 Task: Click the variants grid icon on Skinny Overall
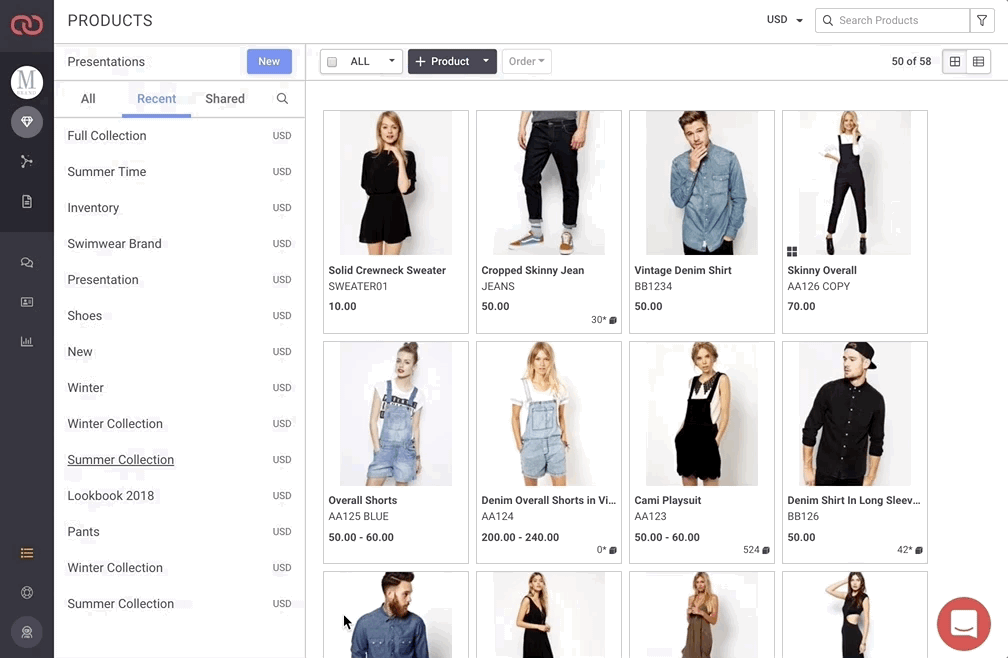(x=792, y=251)
